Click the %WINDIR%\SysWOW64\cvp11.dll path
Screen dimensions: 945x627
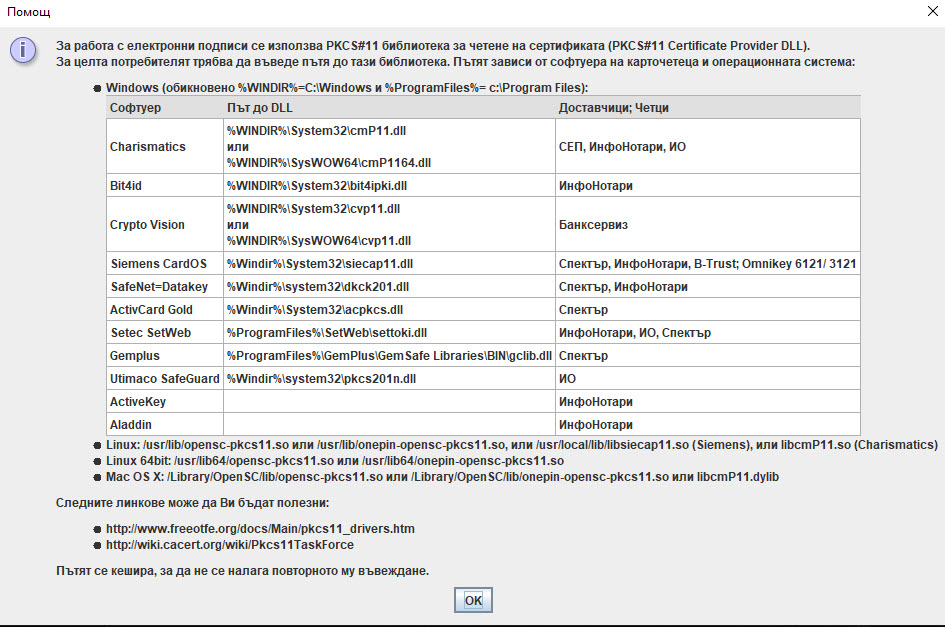[319, 241]
